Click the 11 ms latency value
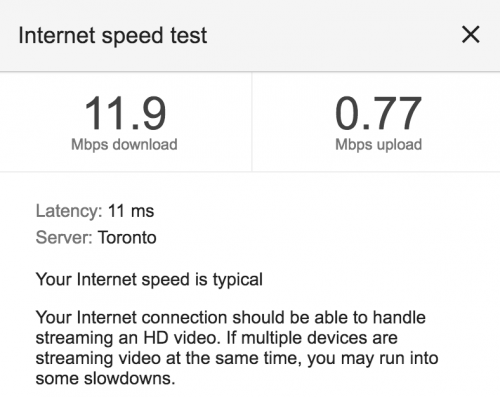 click(131, 211)
